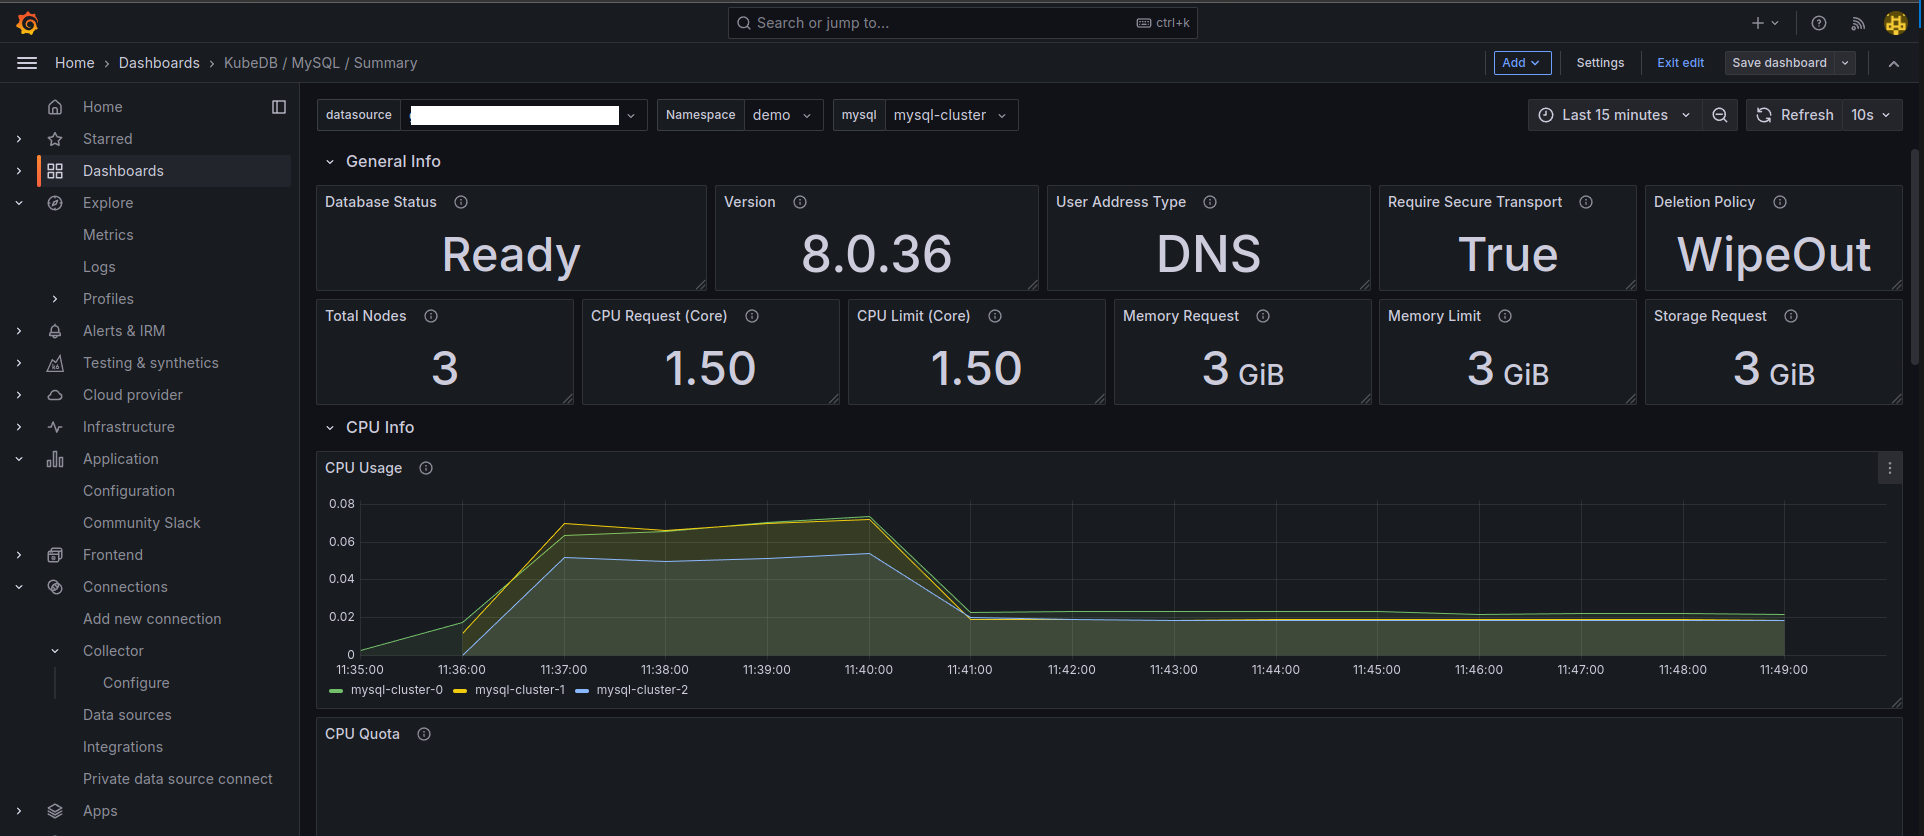The image size is (1924, 836).
Task: Open Save dashboard options arrow
Action: pos(1845,63)
